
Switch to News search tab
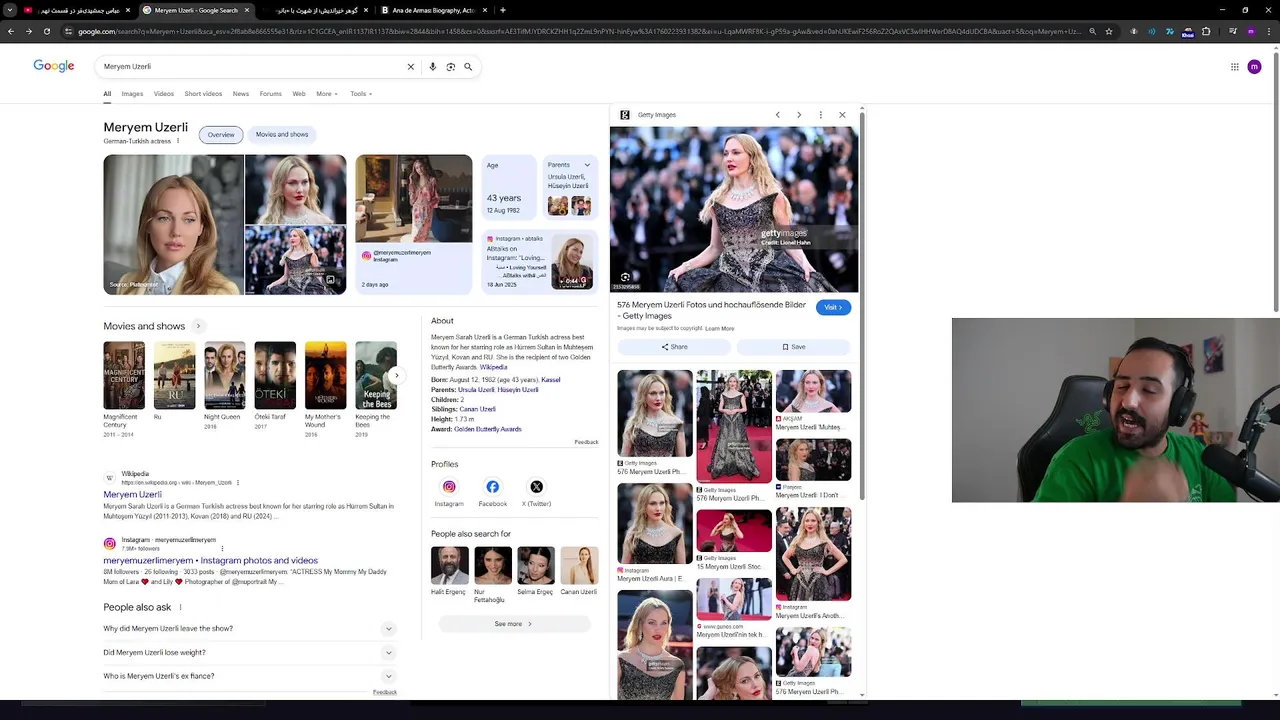pos(241,94)
